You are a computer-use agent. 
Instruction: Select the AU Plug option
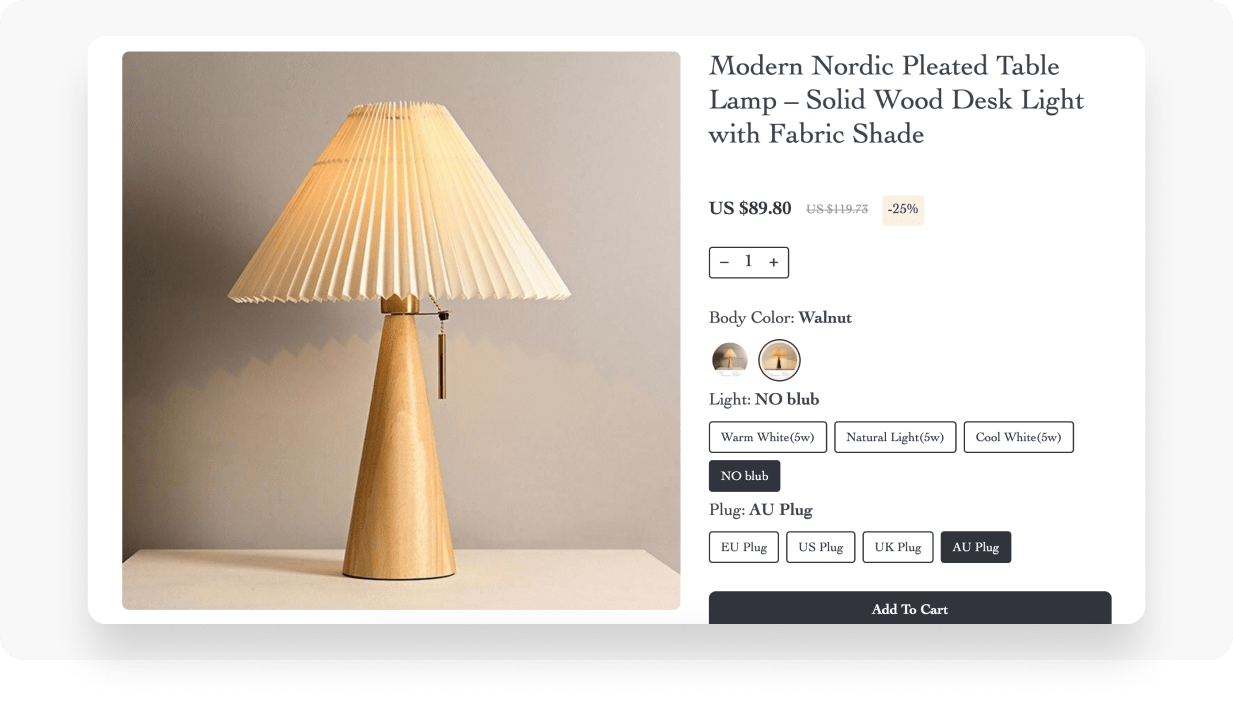pyautogui.click(x=976, y=547)
